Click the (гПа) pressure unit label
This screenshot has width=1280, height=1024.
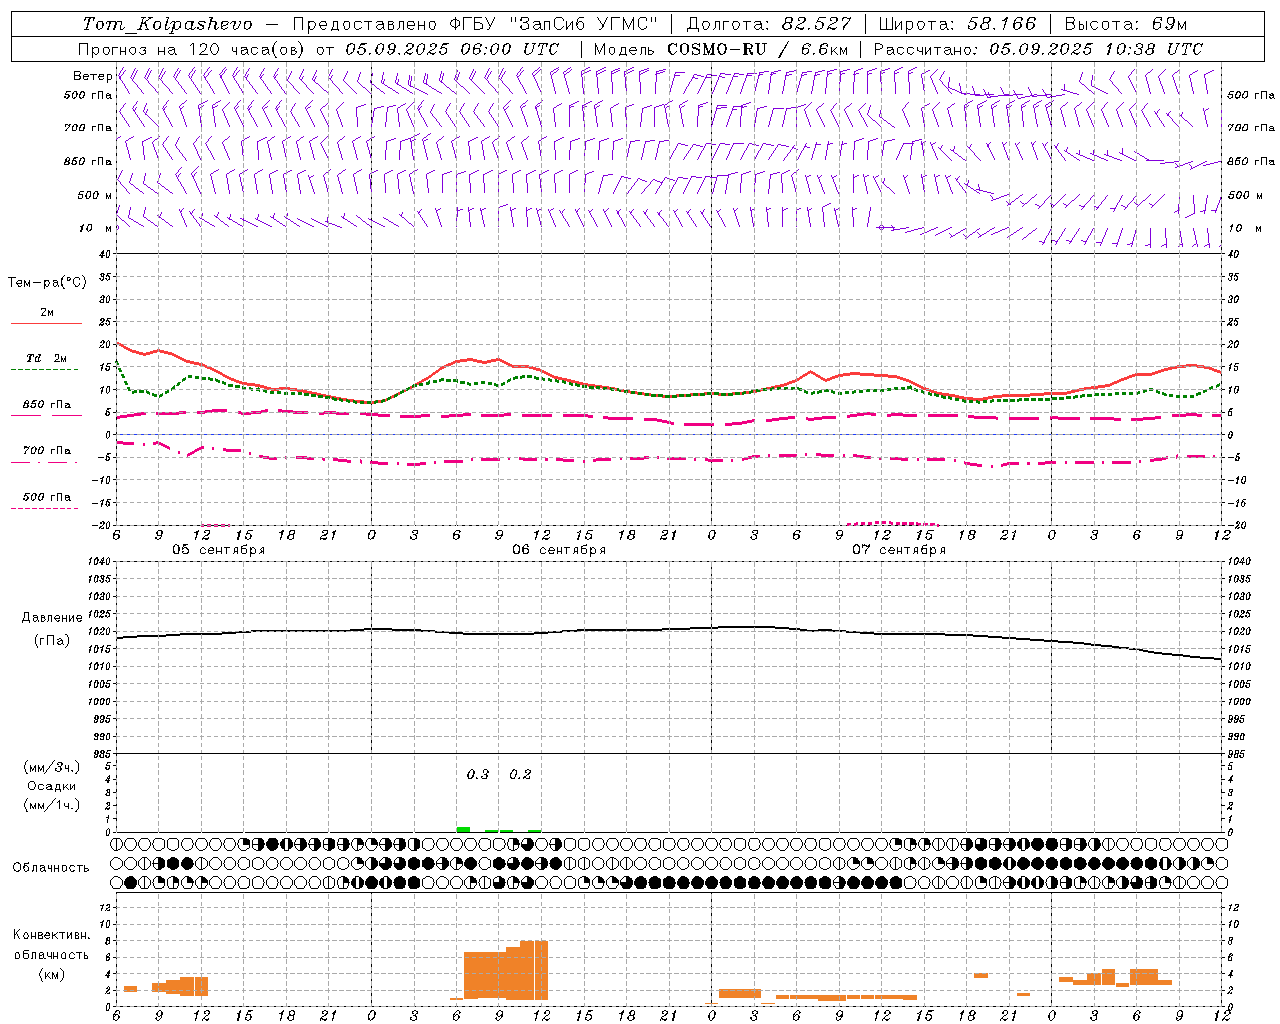(52, 641)
